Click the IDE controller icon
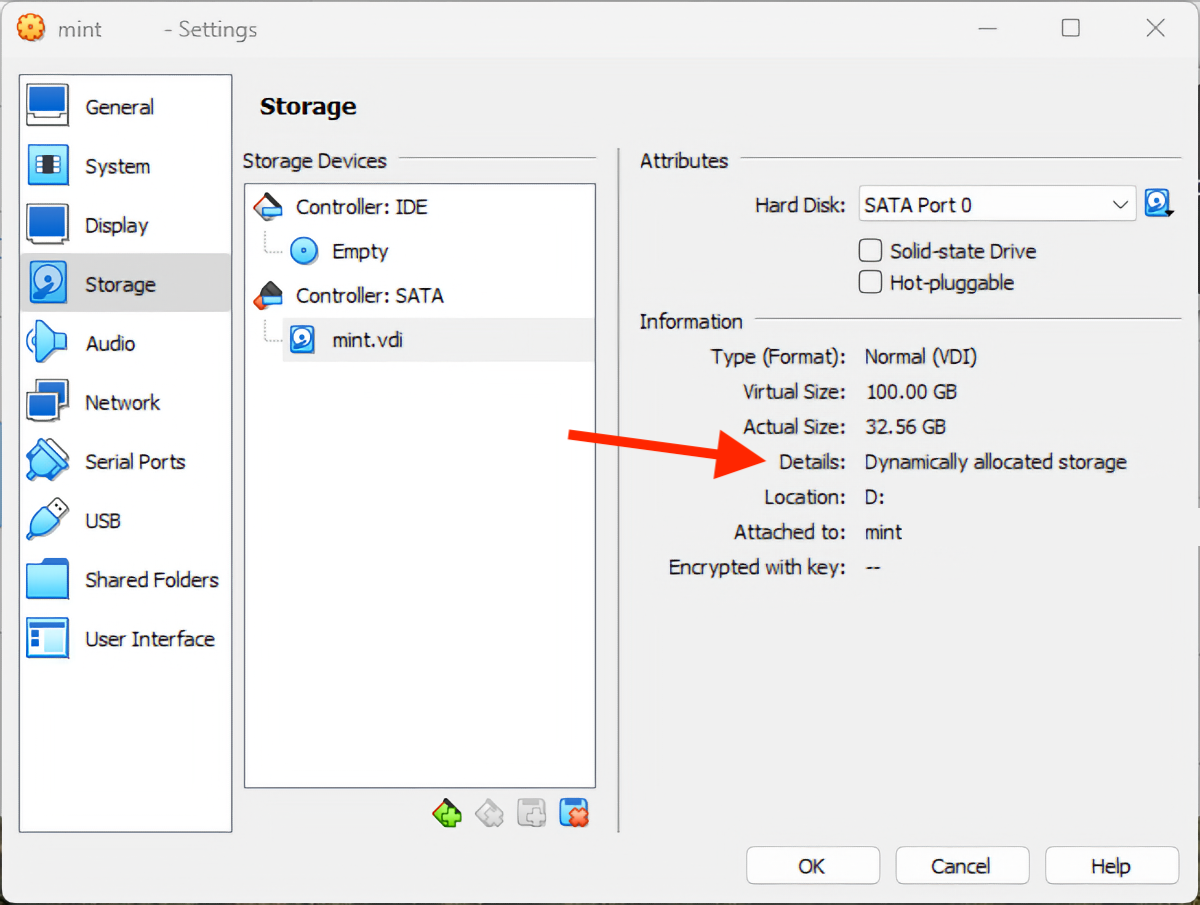 (x=269, y=207)
